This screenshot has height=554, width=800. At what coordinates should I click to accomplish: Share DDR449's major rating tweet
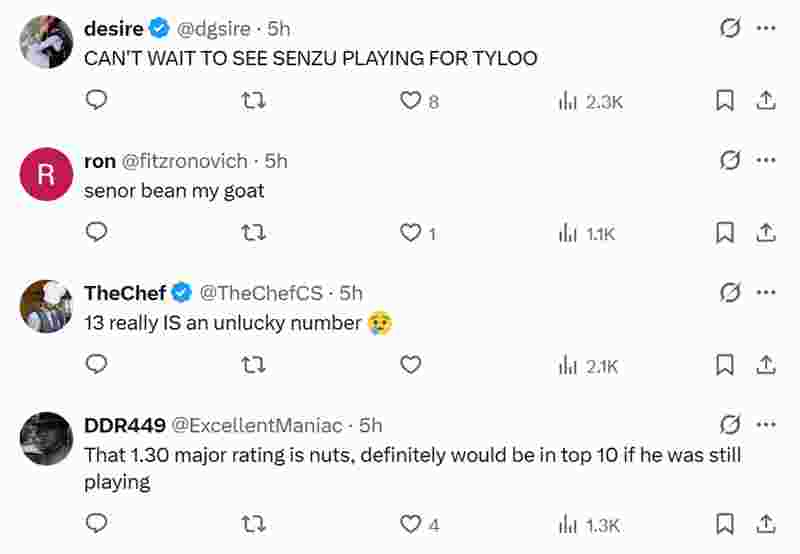[x=765, y=524]
